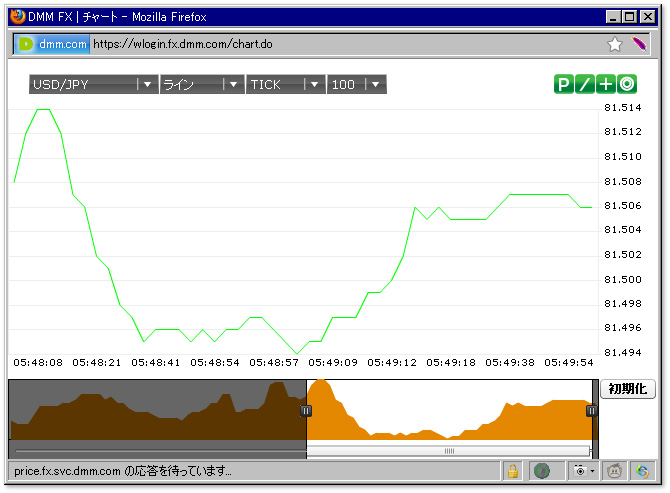Select the green line drawing tool icon
This screenshot has height=493, width=670.
(x=585, y=84)
